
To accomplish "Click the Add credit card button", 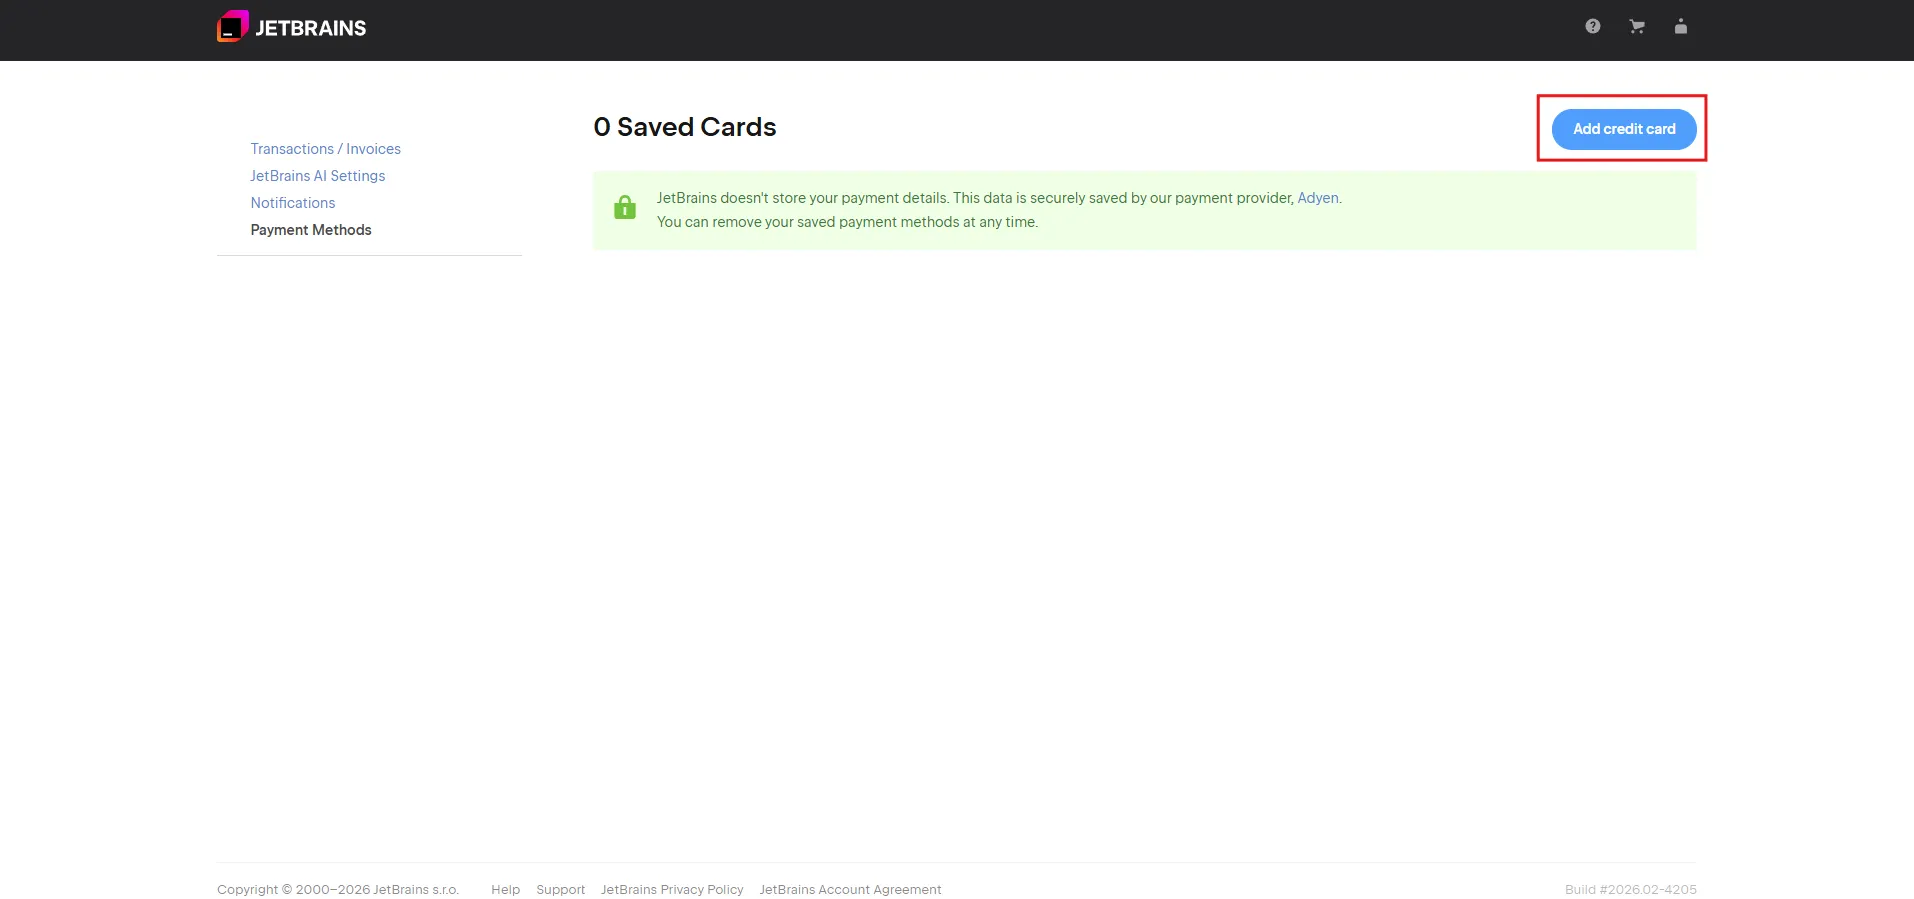I will pos(1624,129).
